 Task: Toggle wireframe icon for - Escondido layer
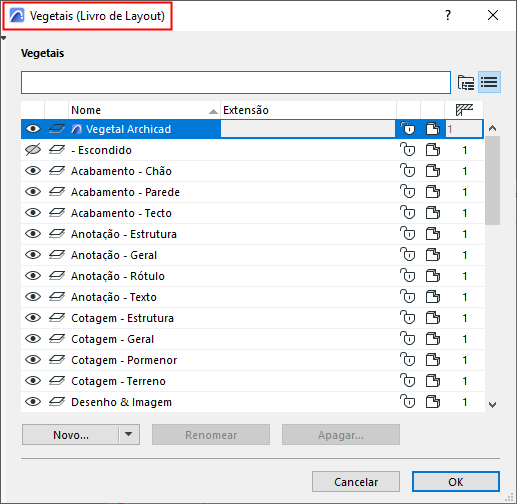(433, 150)
